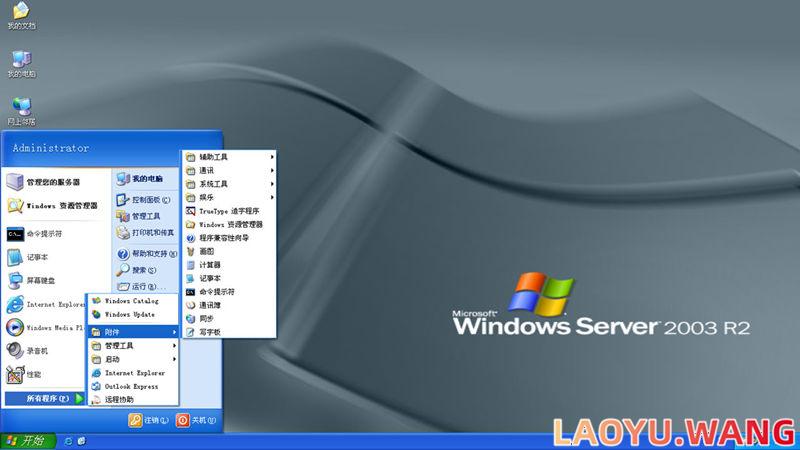The width and height of the screenshot is (800, 450).
Task: Open 性能 performance monitor
Action: (45, 374)
